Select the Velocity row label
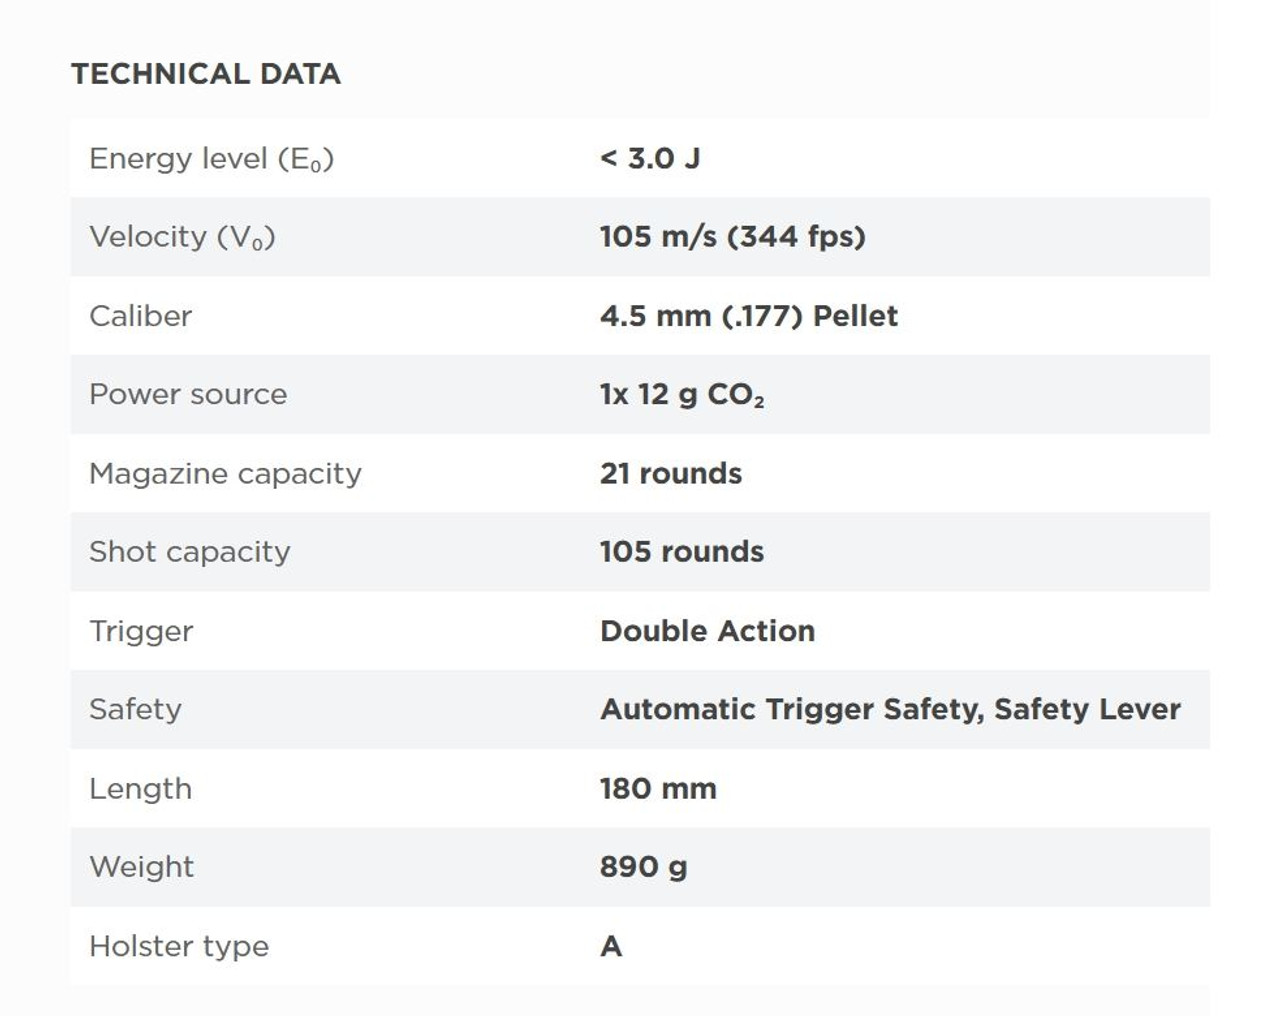1280x1016 pixels. [182, 237]
